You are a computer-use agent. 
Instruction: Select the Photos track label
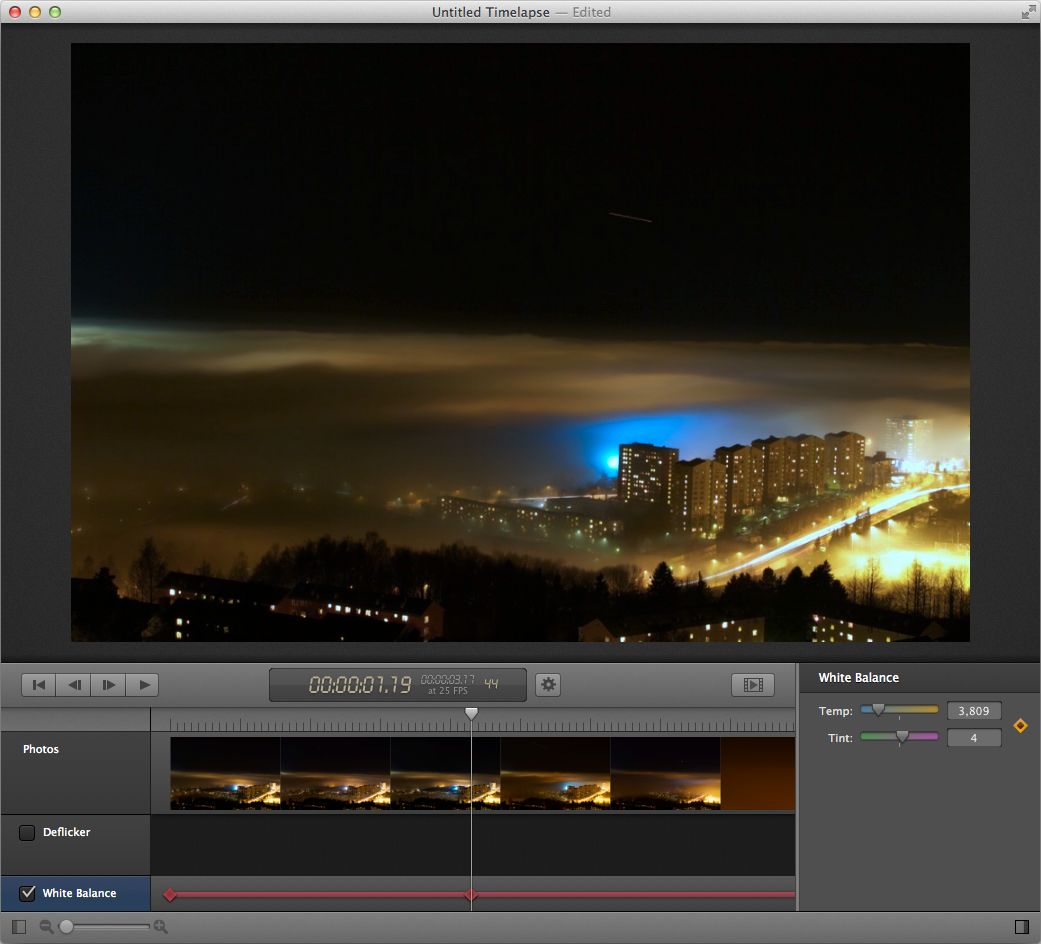point(40,748)
